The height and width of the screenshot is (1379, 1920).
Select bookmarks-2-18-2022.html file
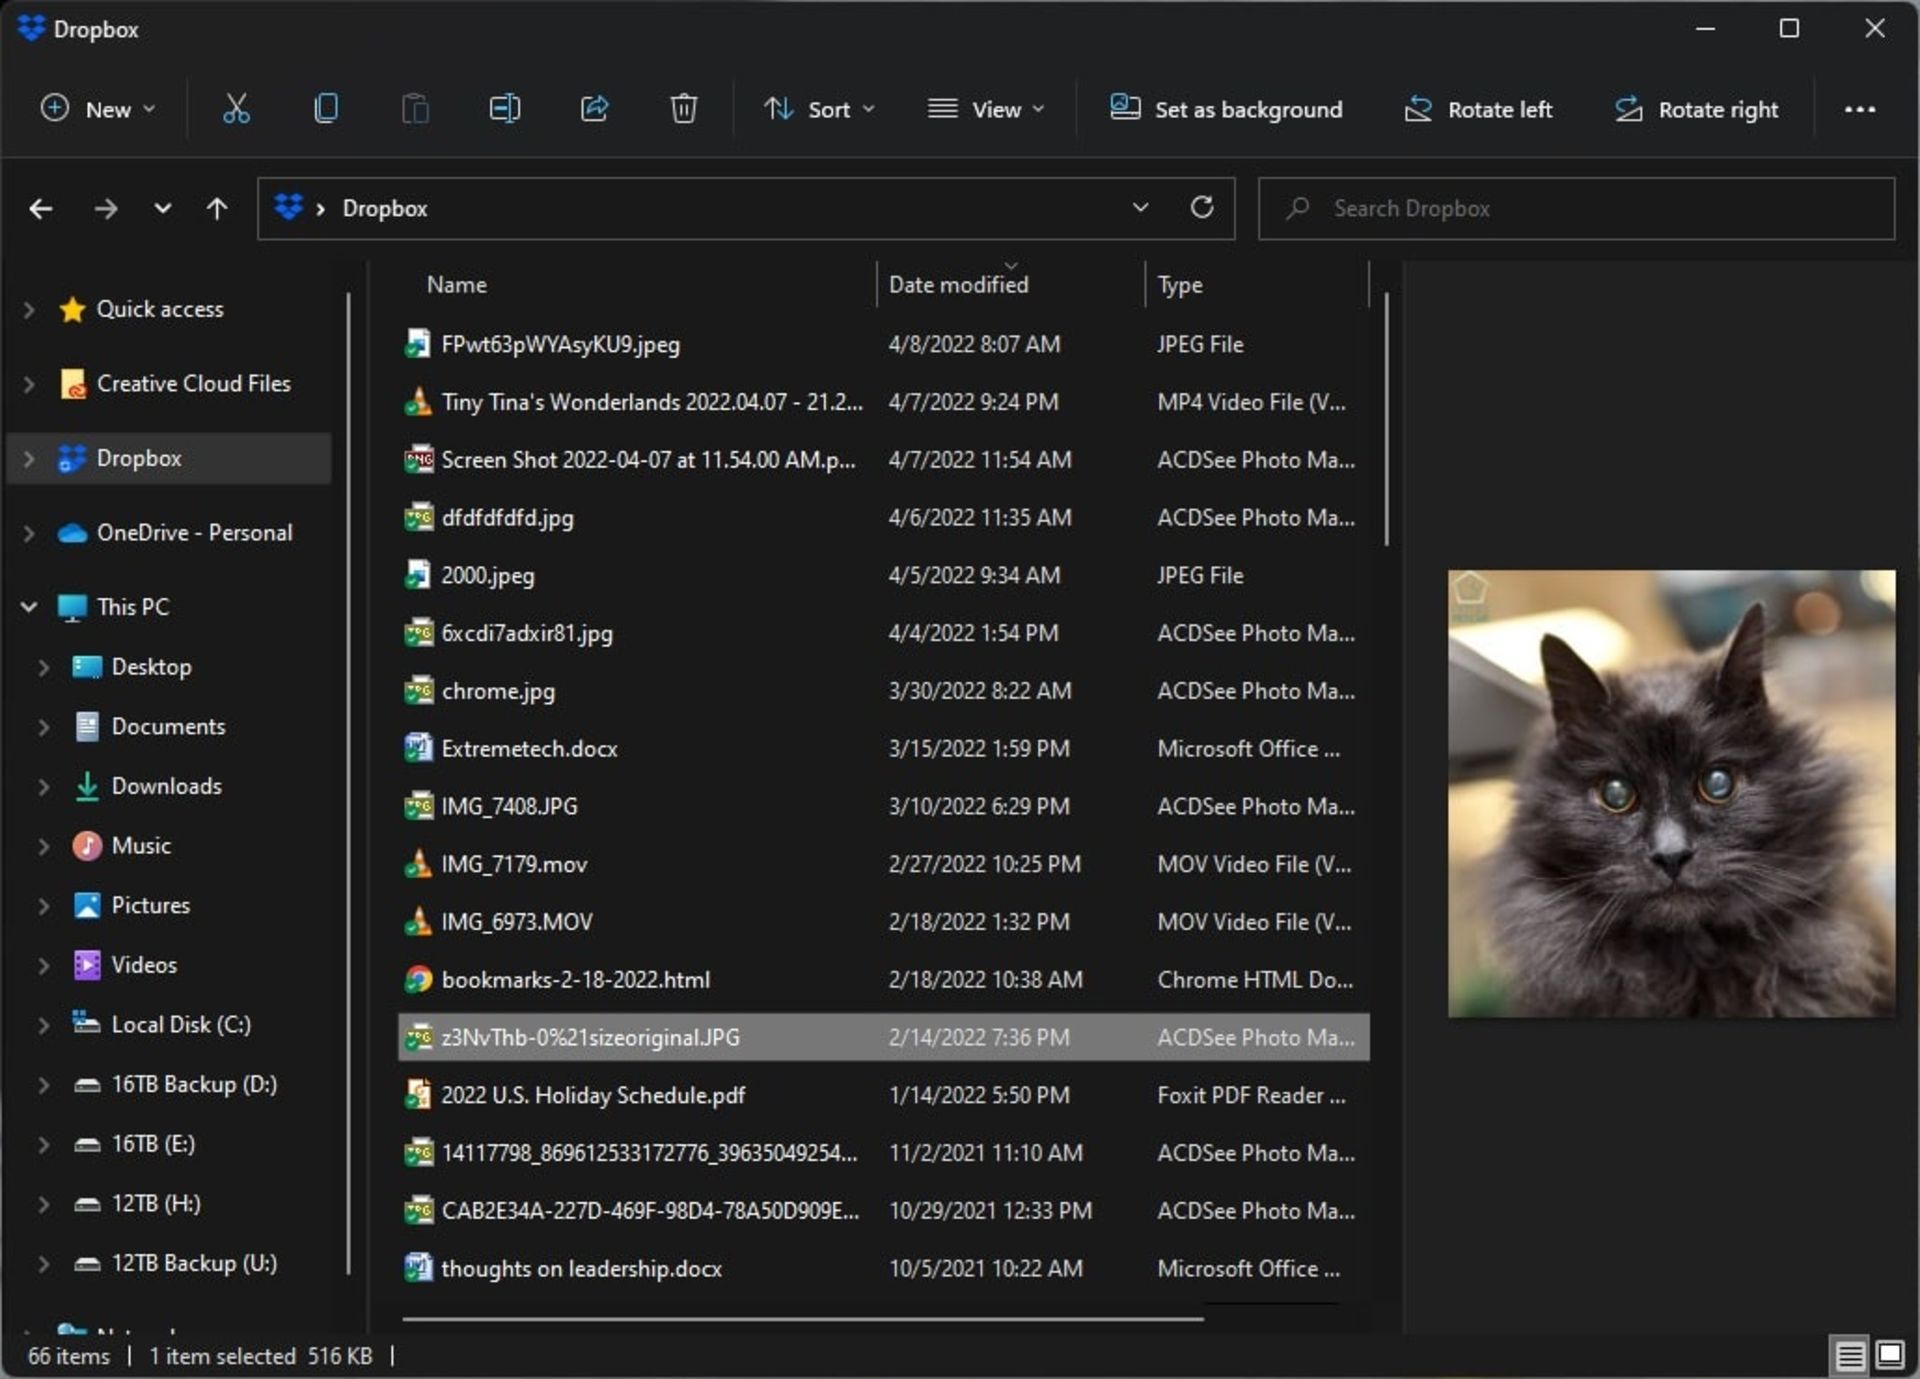(575, 980)
